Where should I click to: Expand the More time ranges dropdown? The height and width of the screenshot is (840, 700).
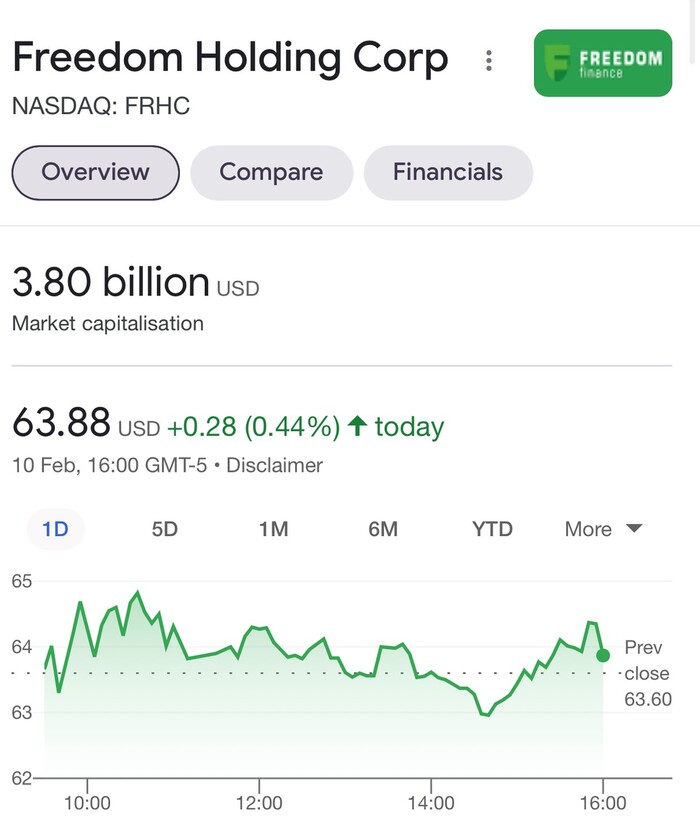coord(603,529)
